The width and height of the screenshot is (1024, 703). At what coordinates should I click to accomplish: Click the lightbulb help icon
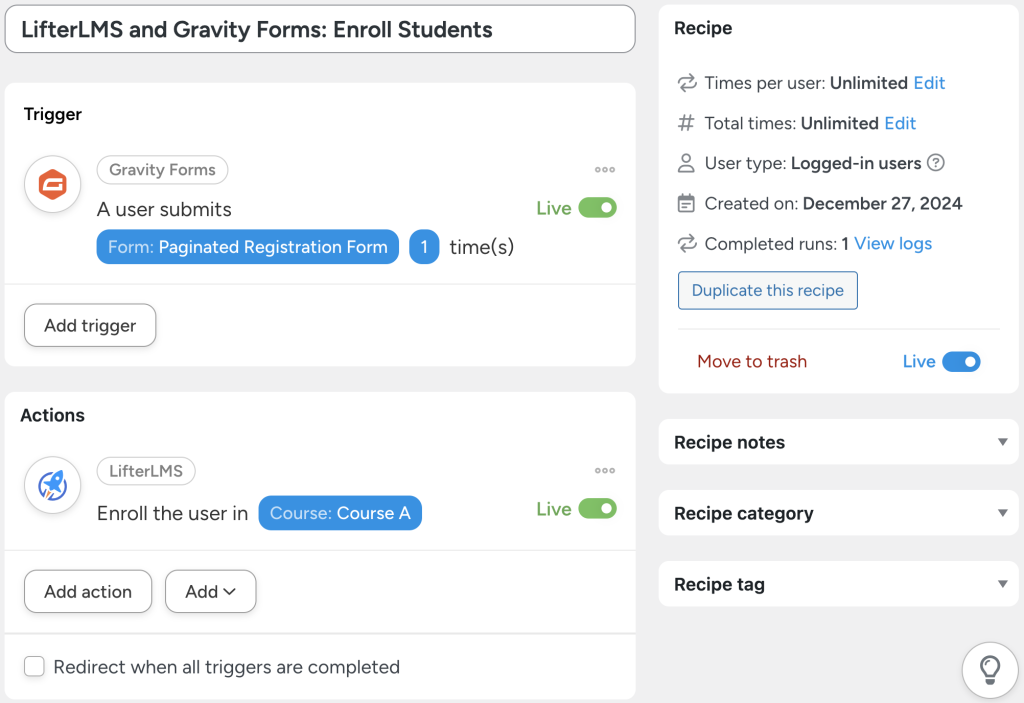pyautogui.click(x=989, y=670)
